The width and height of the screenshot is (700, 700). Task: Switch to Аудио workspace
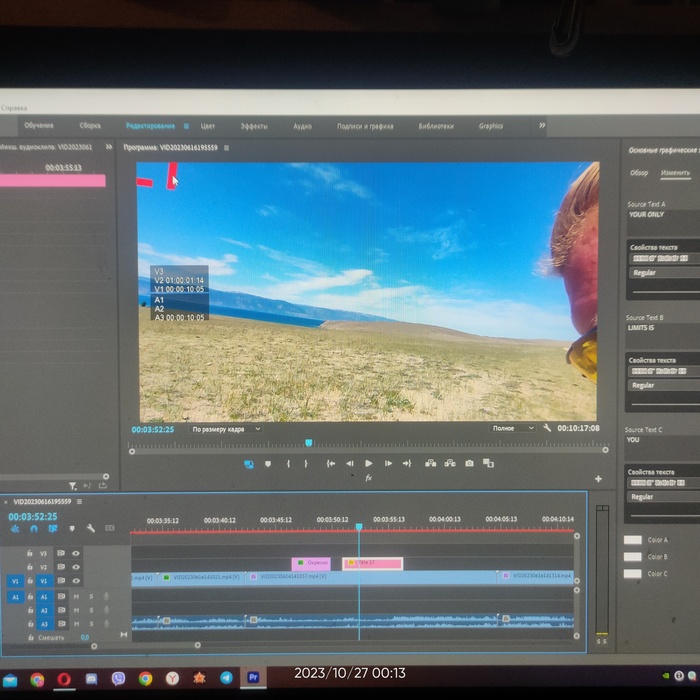tap(302, 126)
